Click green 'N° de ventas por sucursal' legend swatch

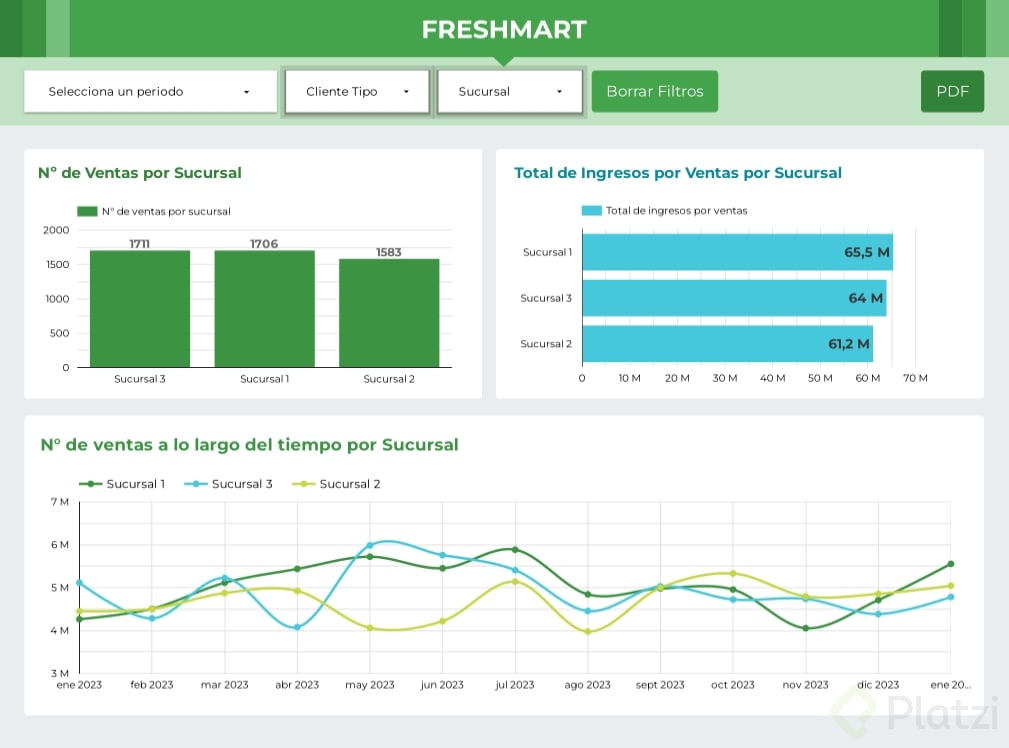tap(87, 212)
